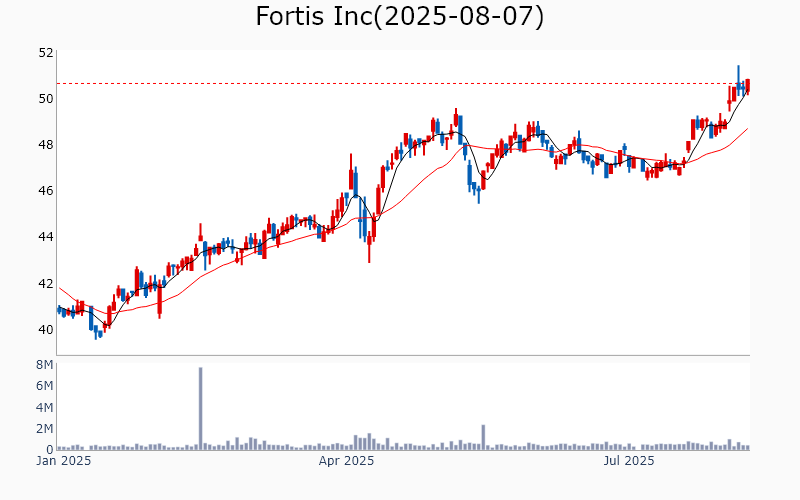Image resolution: width=800 pixels, height=500 pixels.
Task: Click the 8M volume axis label
Action: [44, 365]
